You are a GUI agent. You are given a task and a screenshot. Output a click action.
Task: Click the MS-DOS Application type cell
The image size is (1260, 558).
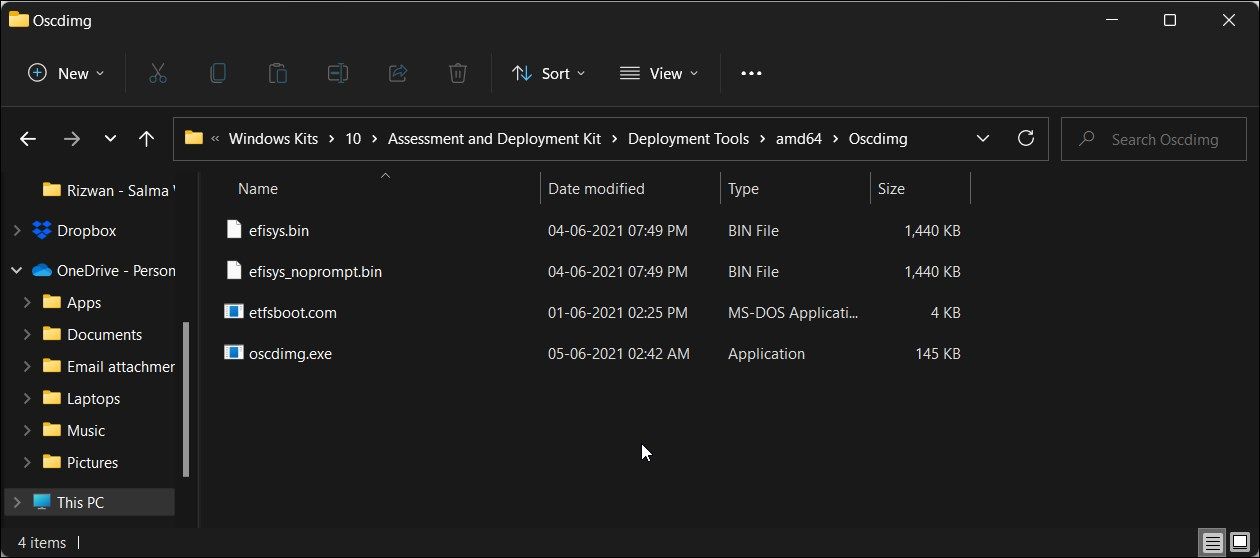[793, 312]
